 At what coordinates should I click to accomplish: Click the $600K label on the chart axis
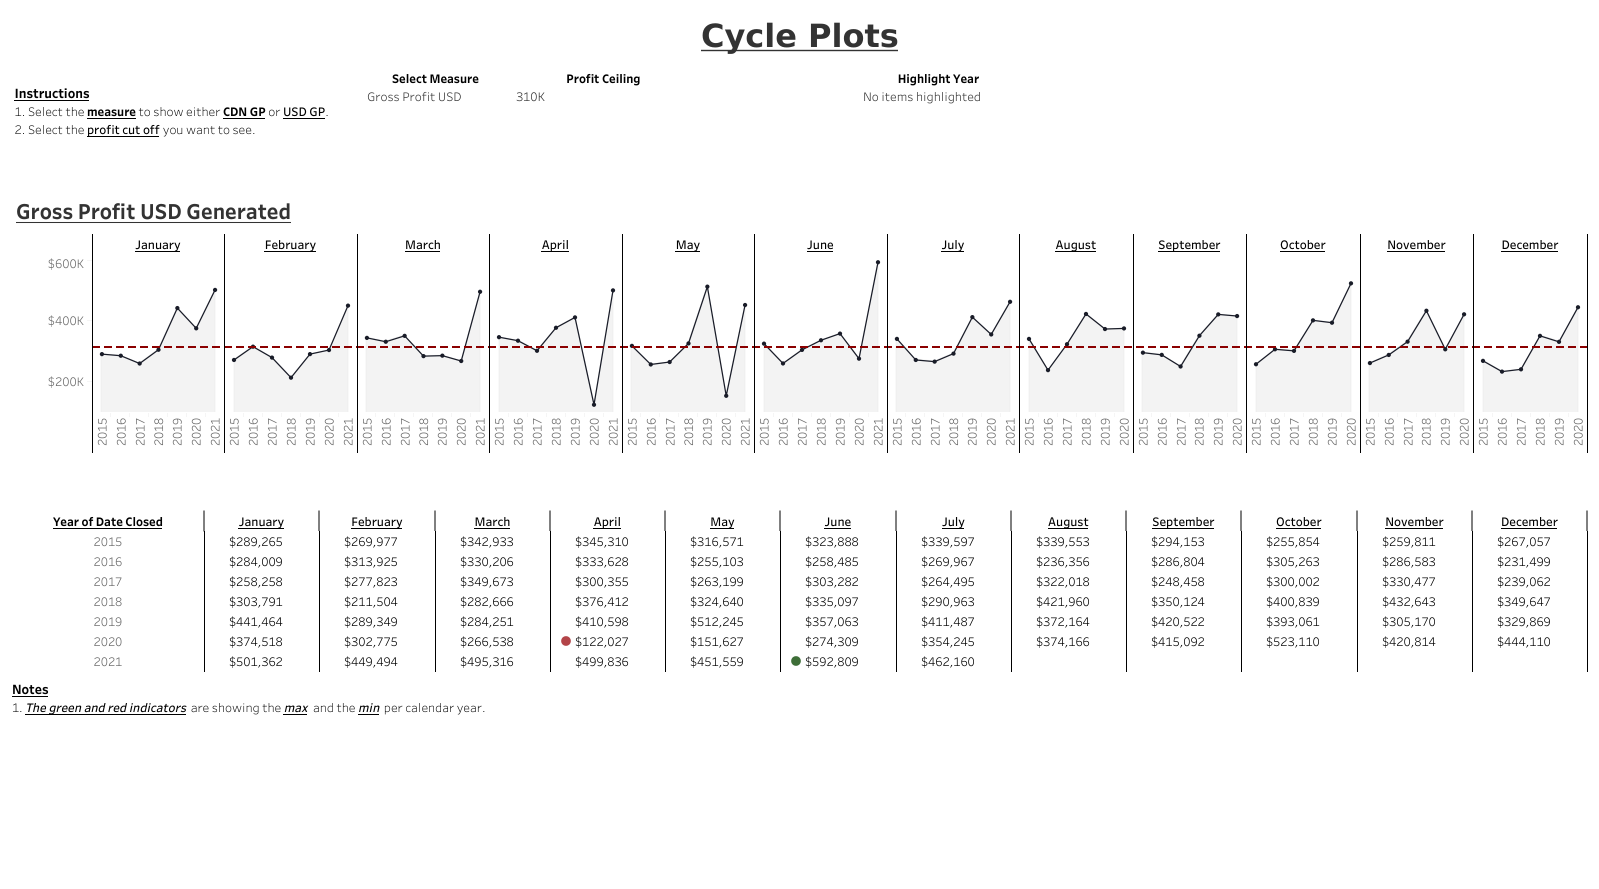(x=66, y=264)
